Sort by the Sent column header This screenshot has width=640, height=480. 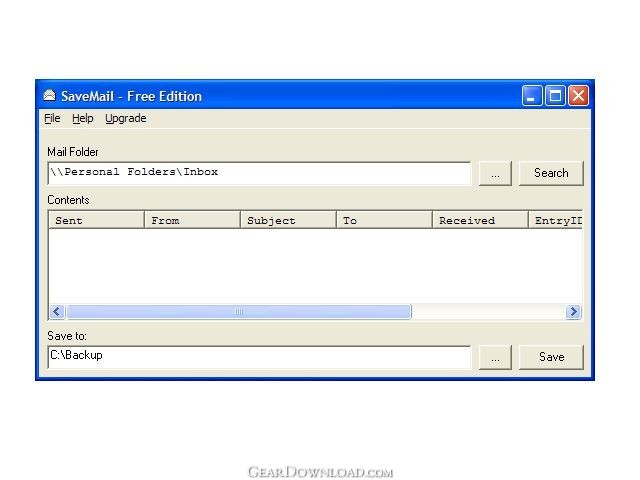click(96, 220)
